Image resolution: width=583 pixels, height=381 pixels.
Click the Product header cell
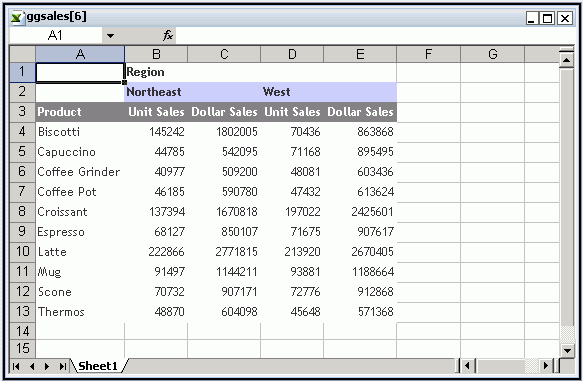[x=80, y=112]
